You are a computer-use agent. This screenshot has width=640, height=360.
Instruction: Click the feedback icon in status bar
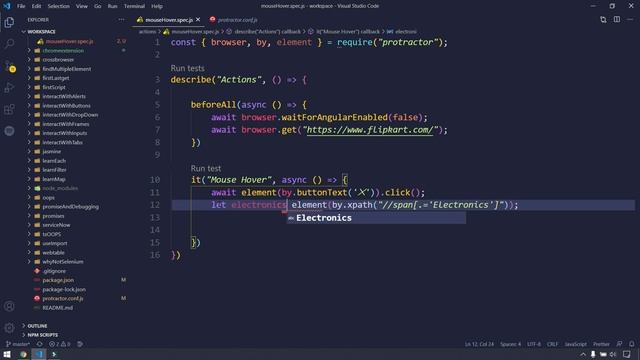click(620, 344)
